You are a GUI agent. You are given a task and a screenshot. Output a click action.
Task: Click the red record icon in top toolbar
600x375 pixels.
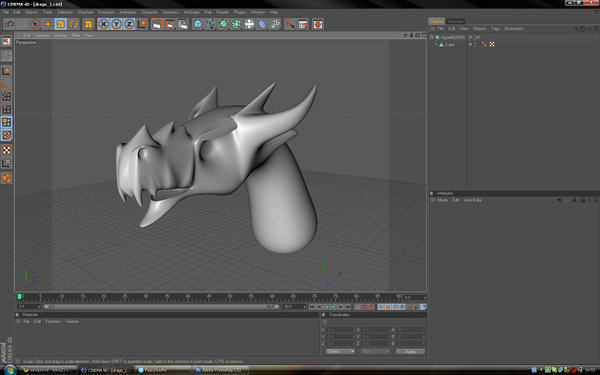318,24
